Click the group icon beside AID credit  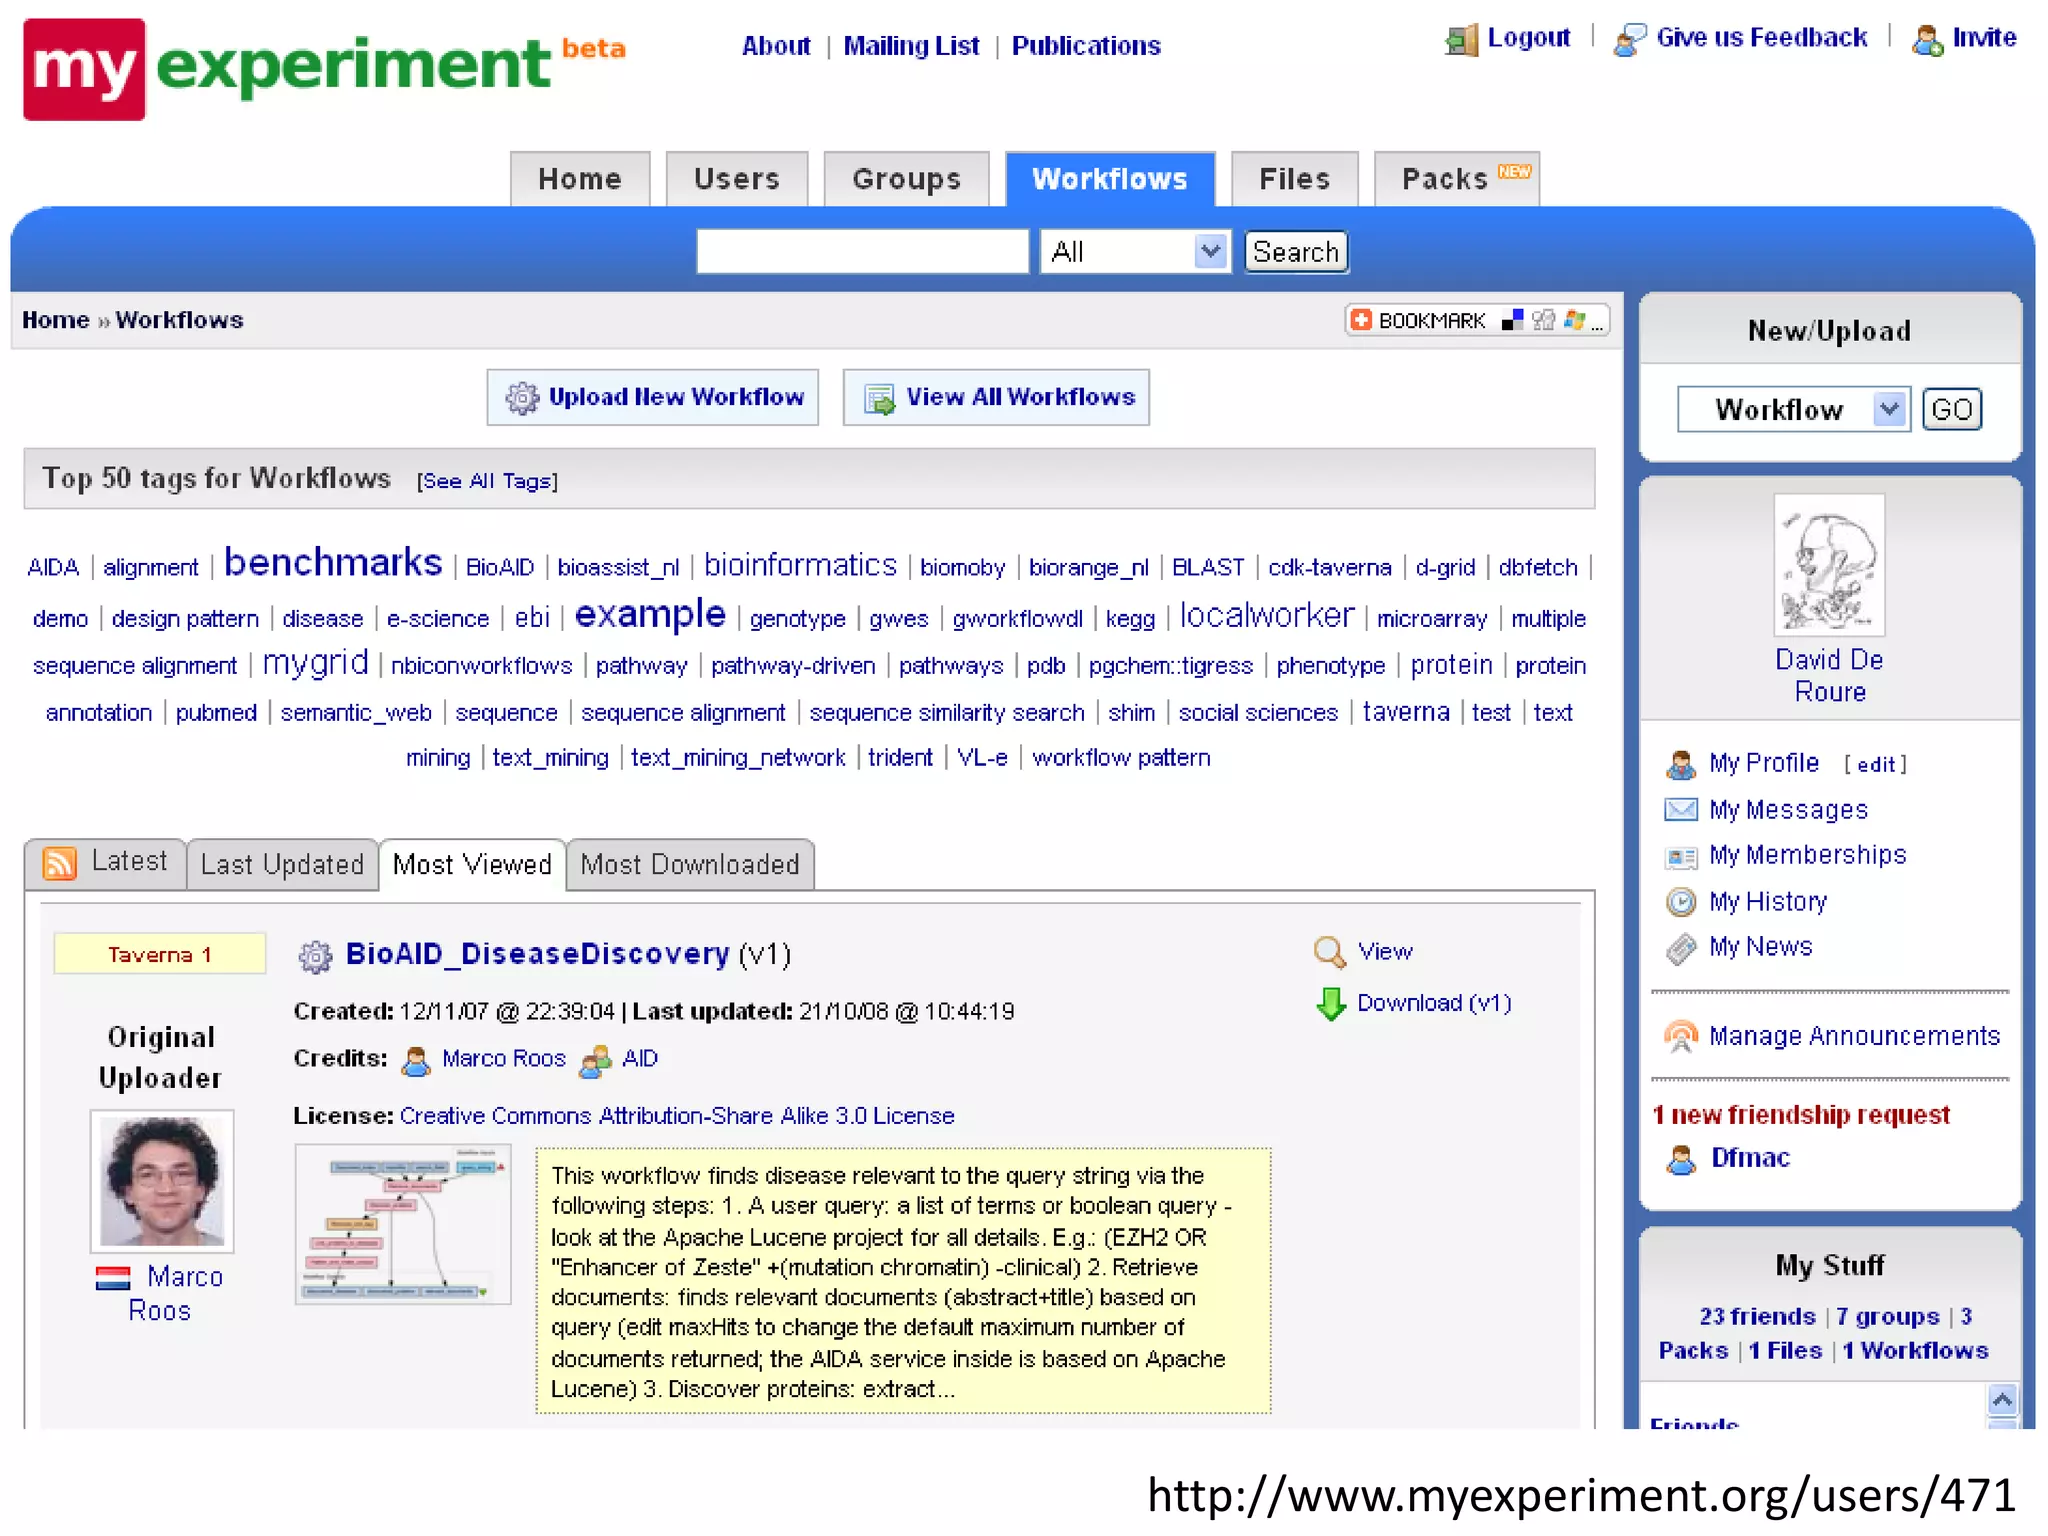596,1060
